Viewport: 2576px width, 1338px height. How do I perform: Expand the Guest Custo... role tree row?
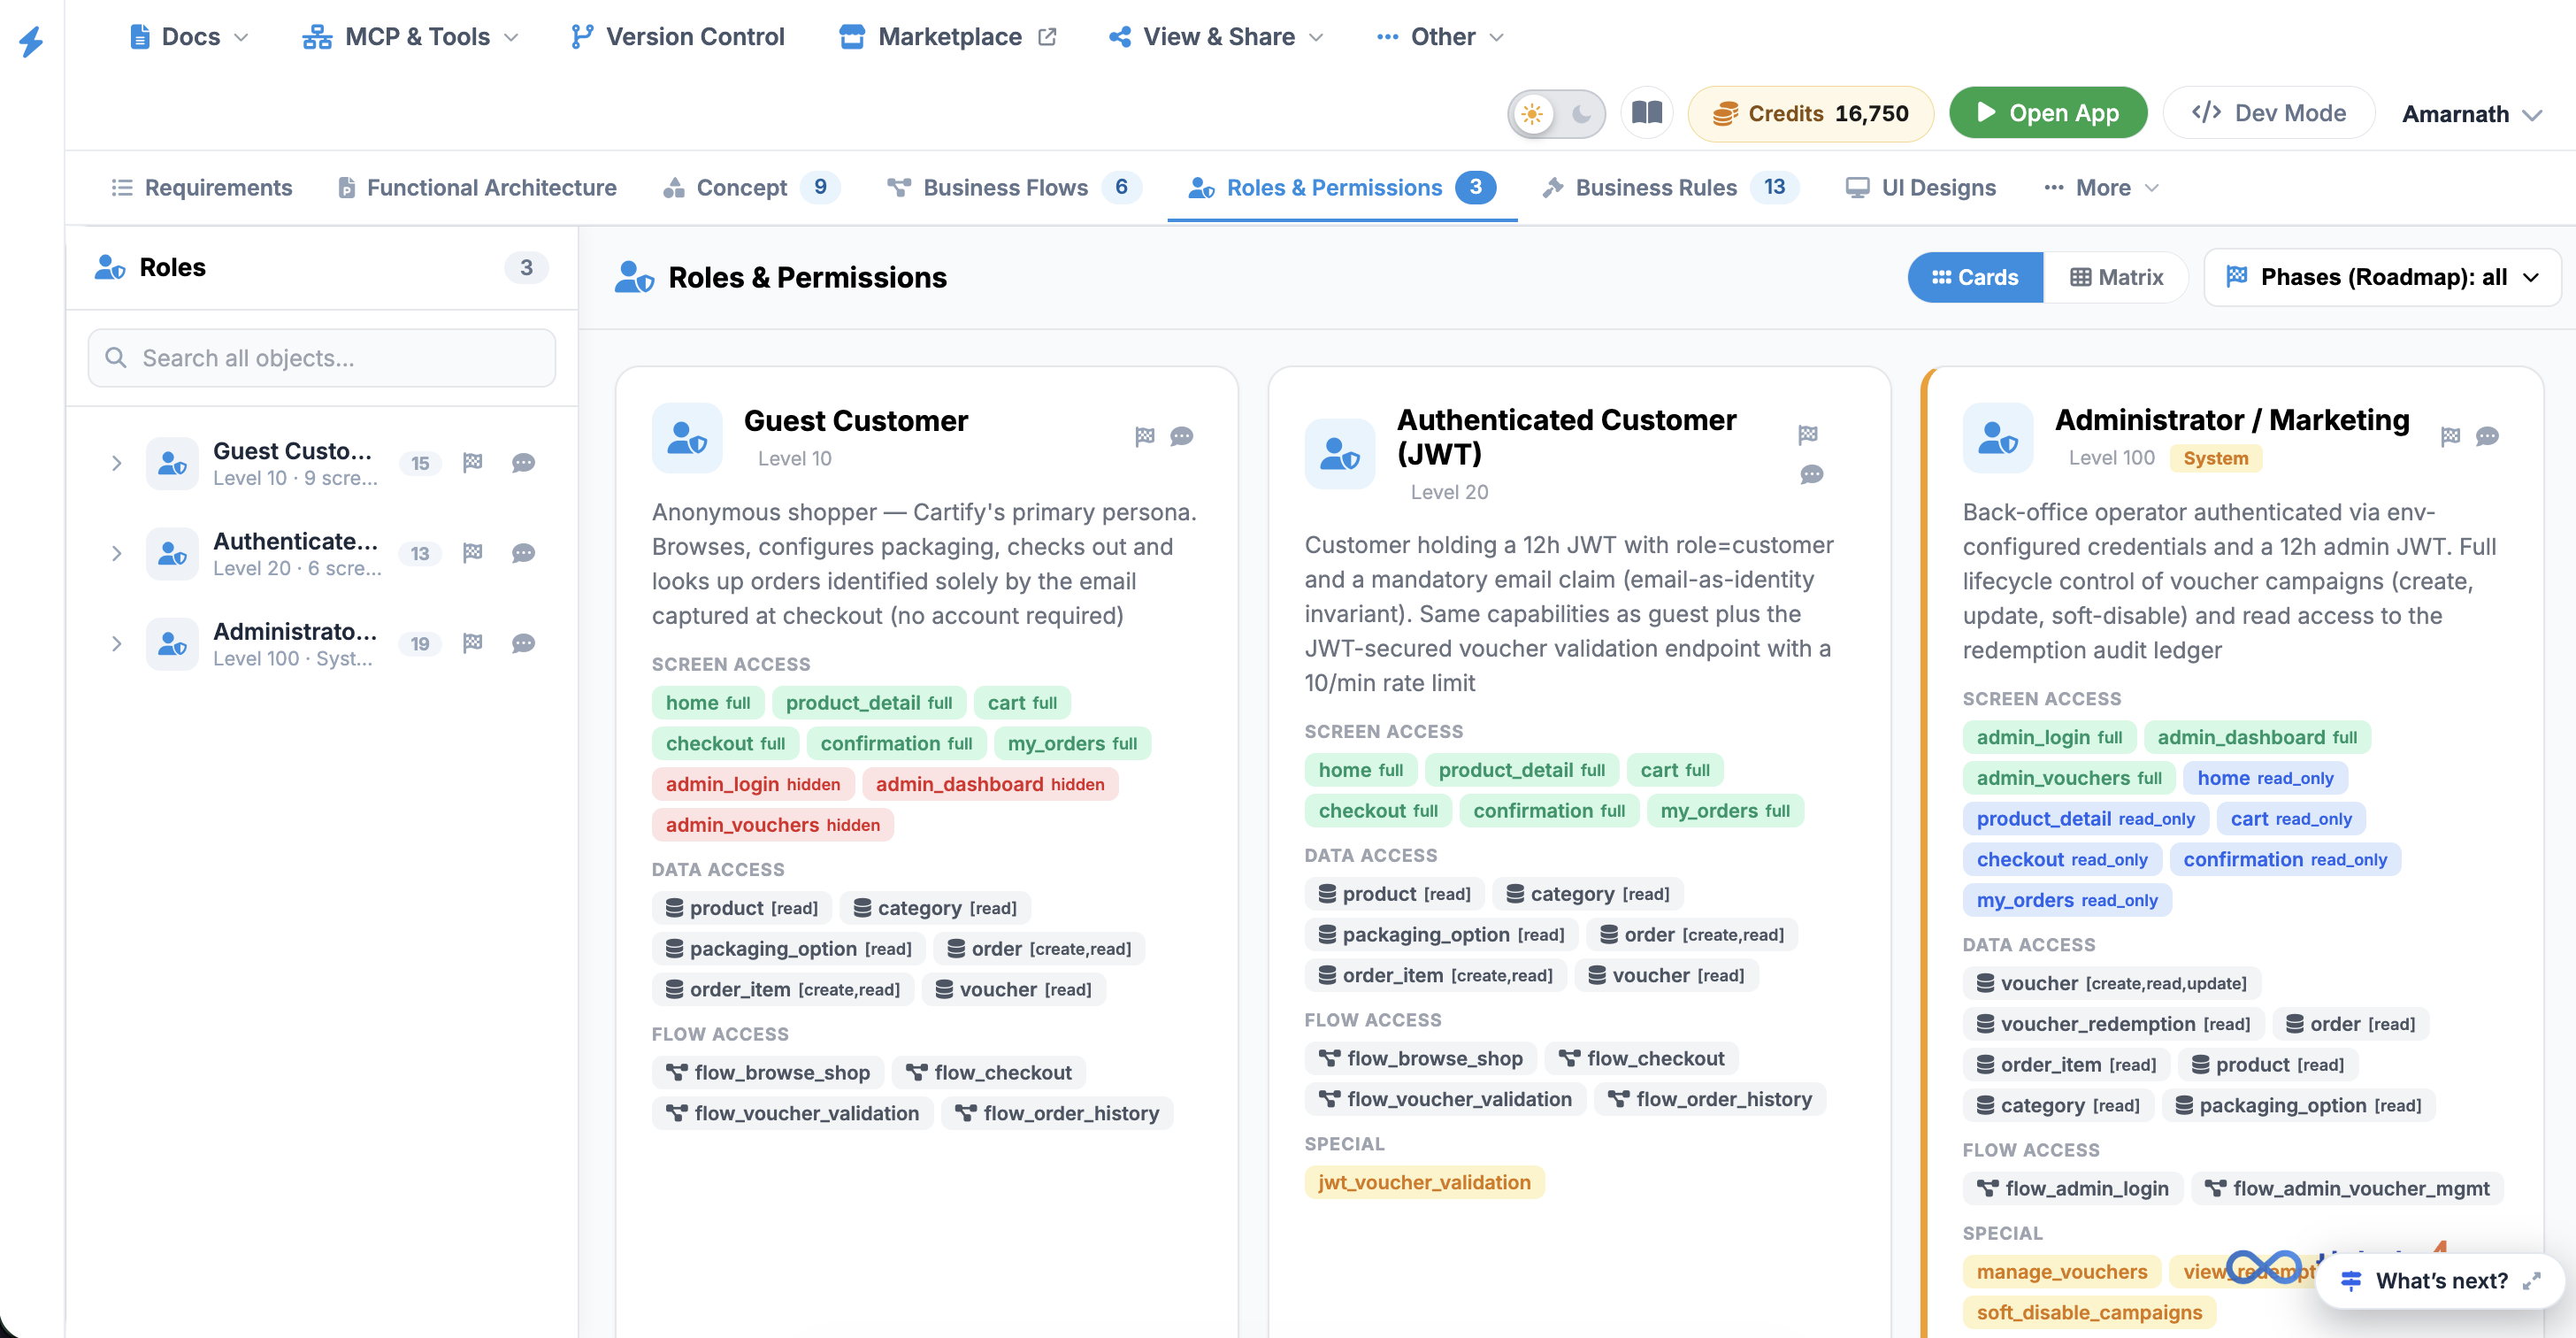(116, 462)
